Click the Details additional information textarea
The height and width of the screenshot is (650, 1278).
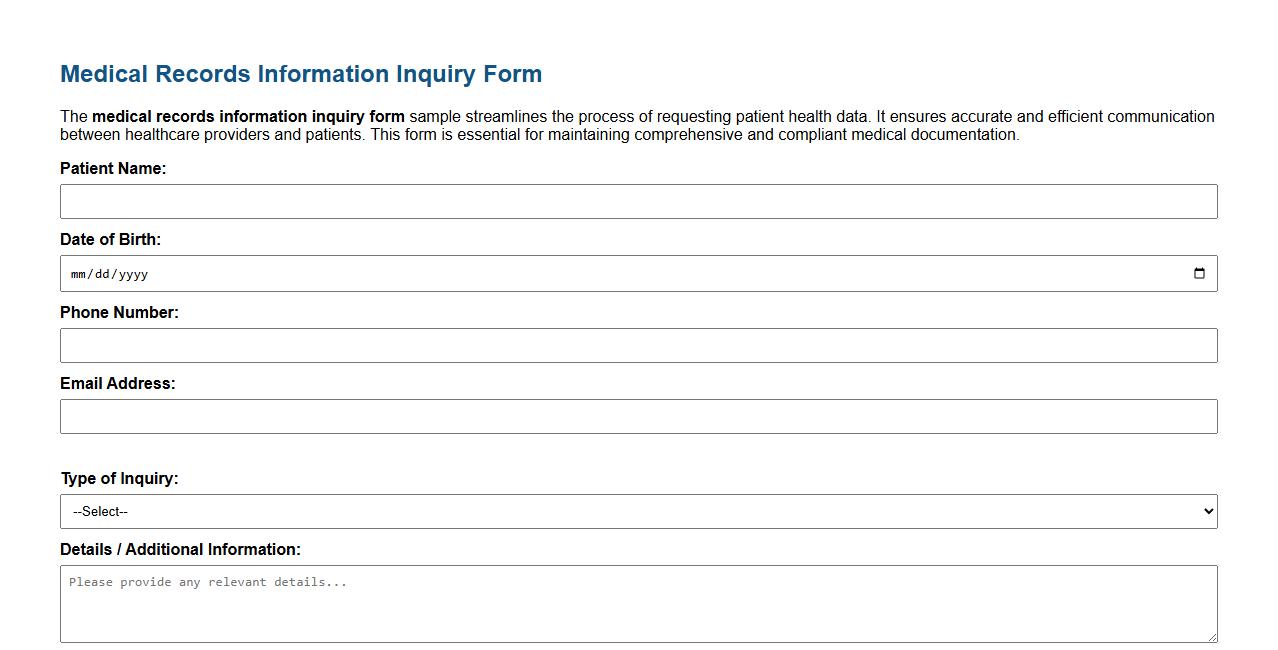click(x=640, y=600)
